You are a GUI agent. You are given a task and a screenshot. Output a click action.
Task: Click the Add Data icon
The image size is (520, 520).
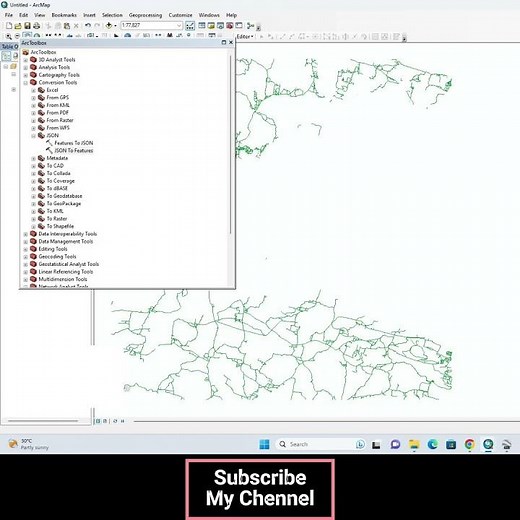109,26
